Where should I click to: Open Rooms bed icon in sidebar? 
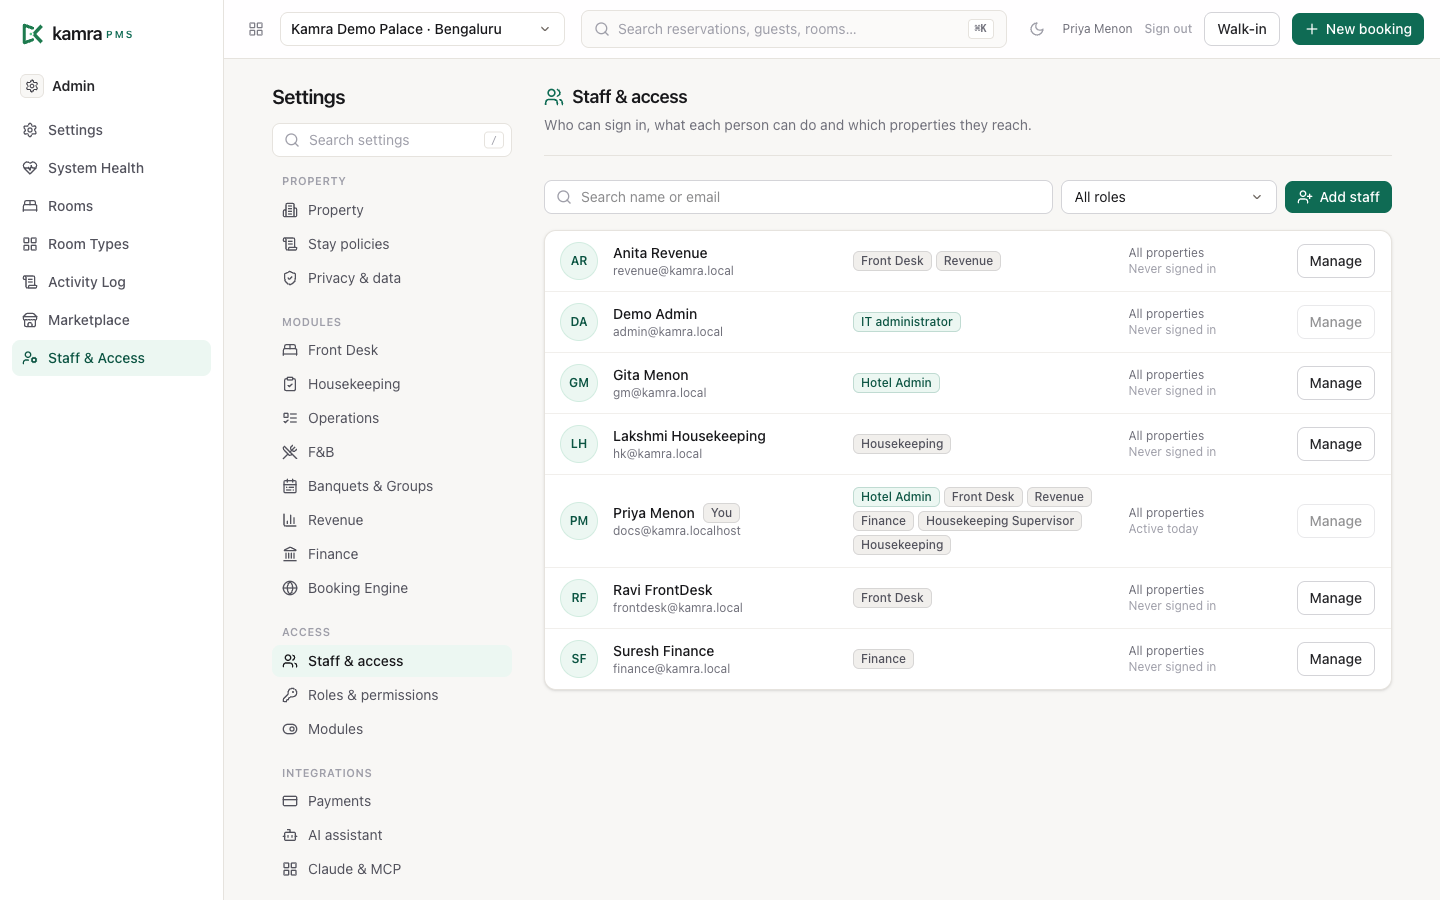tap(30, 206)
